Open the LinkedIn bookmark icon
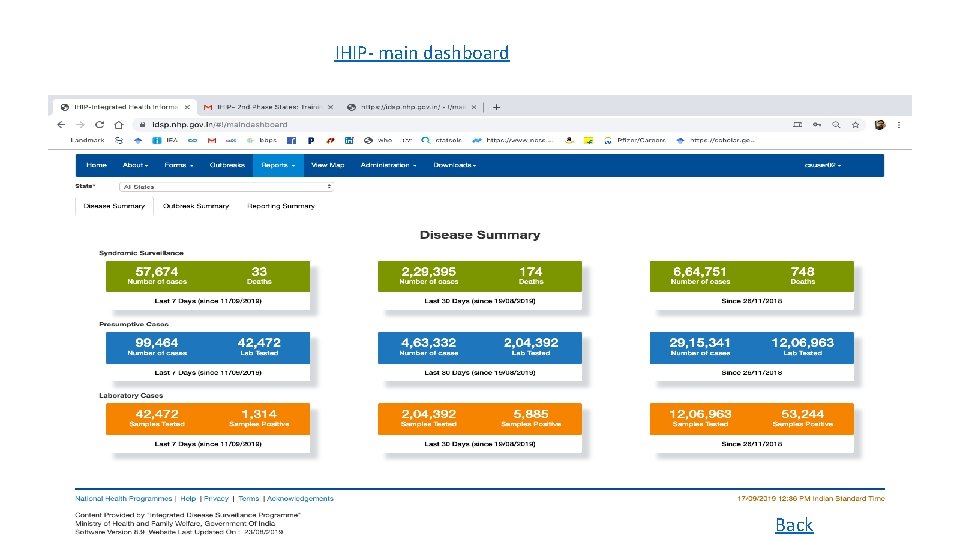This screenshot has height=540, width=960. [349, 141]
